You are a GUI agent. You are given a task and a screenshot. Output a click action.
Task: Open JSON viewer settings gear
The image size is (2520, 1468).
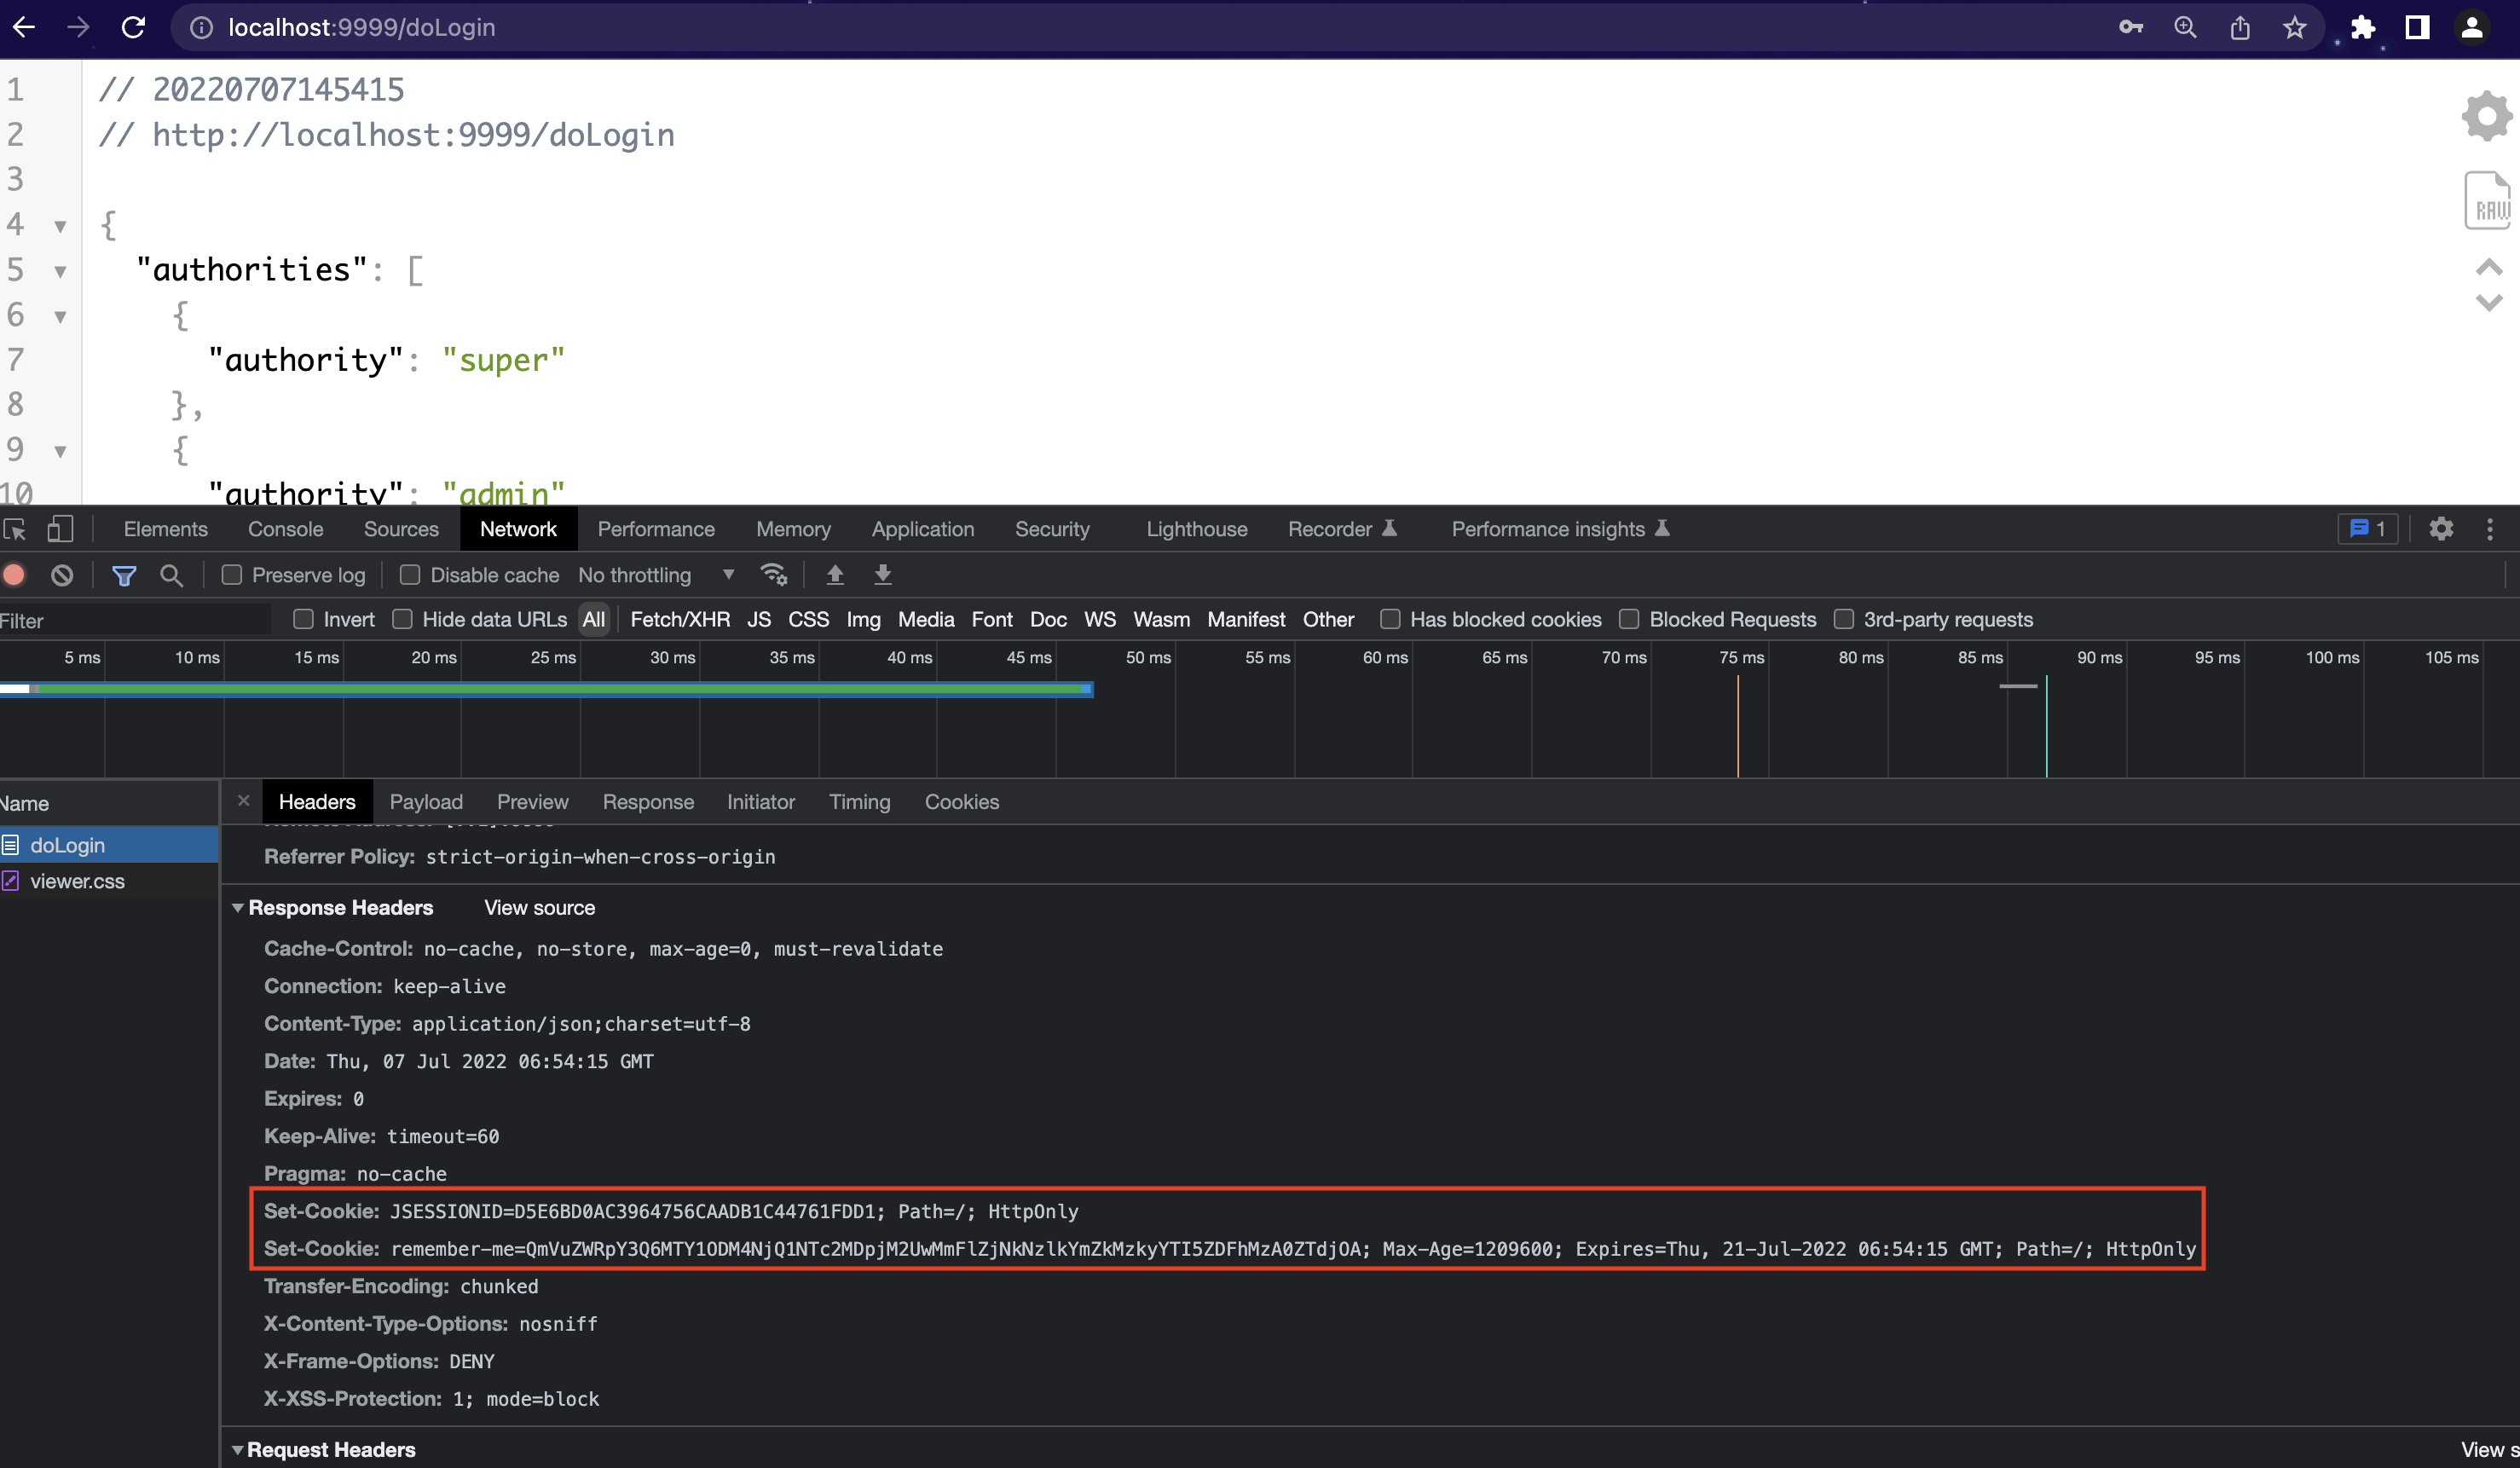pyautogui.click(x=2487, y=116)
